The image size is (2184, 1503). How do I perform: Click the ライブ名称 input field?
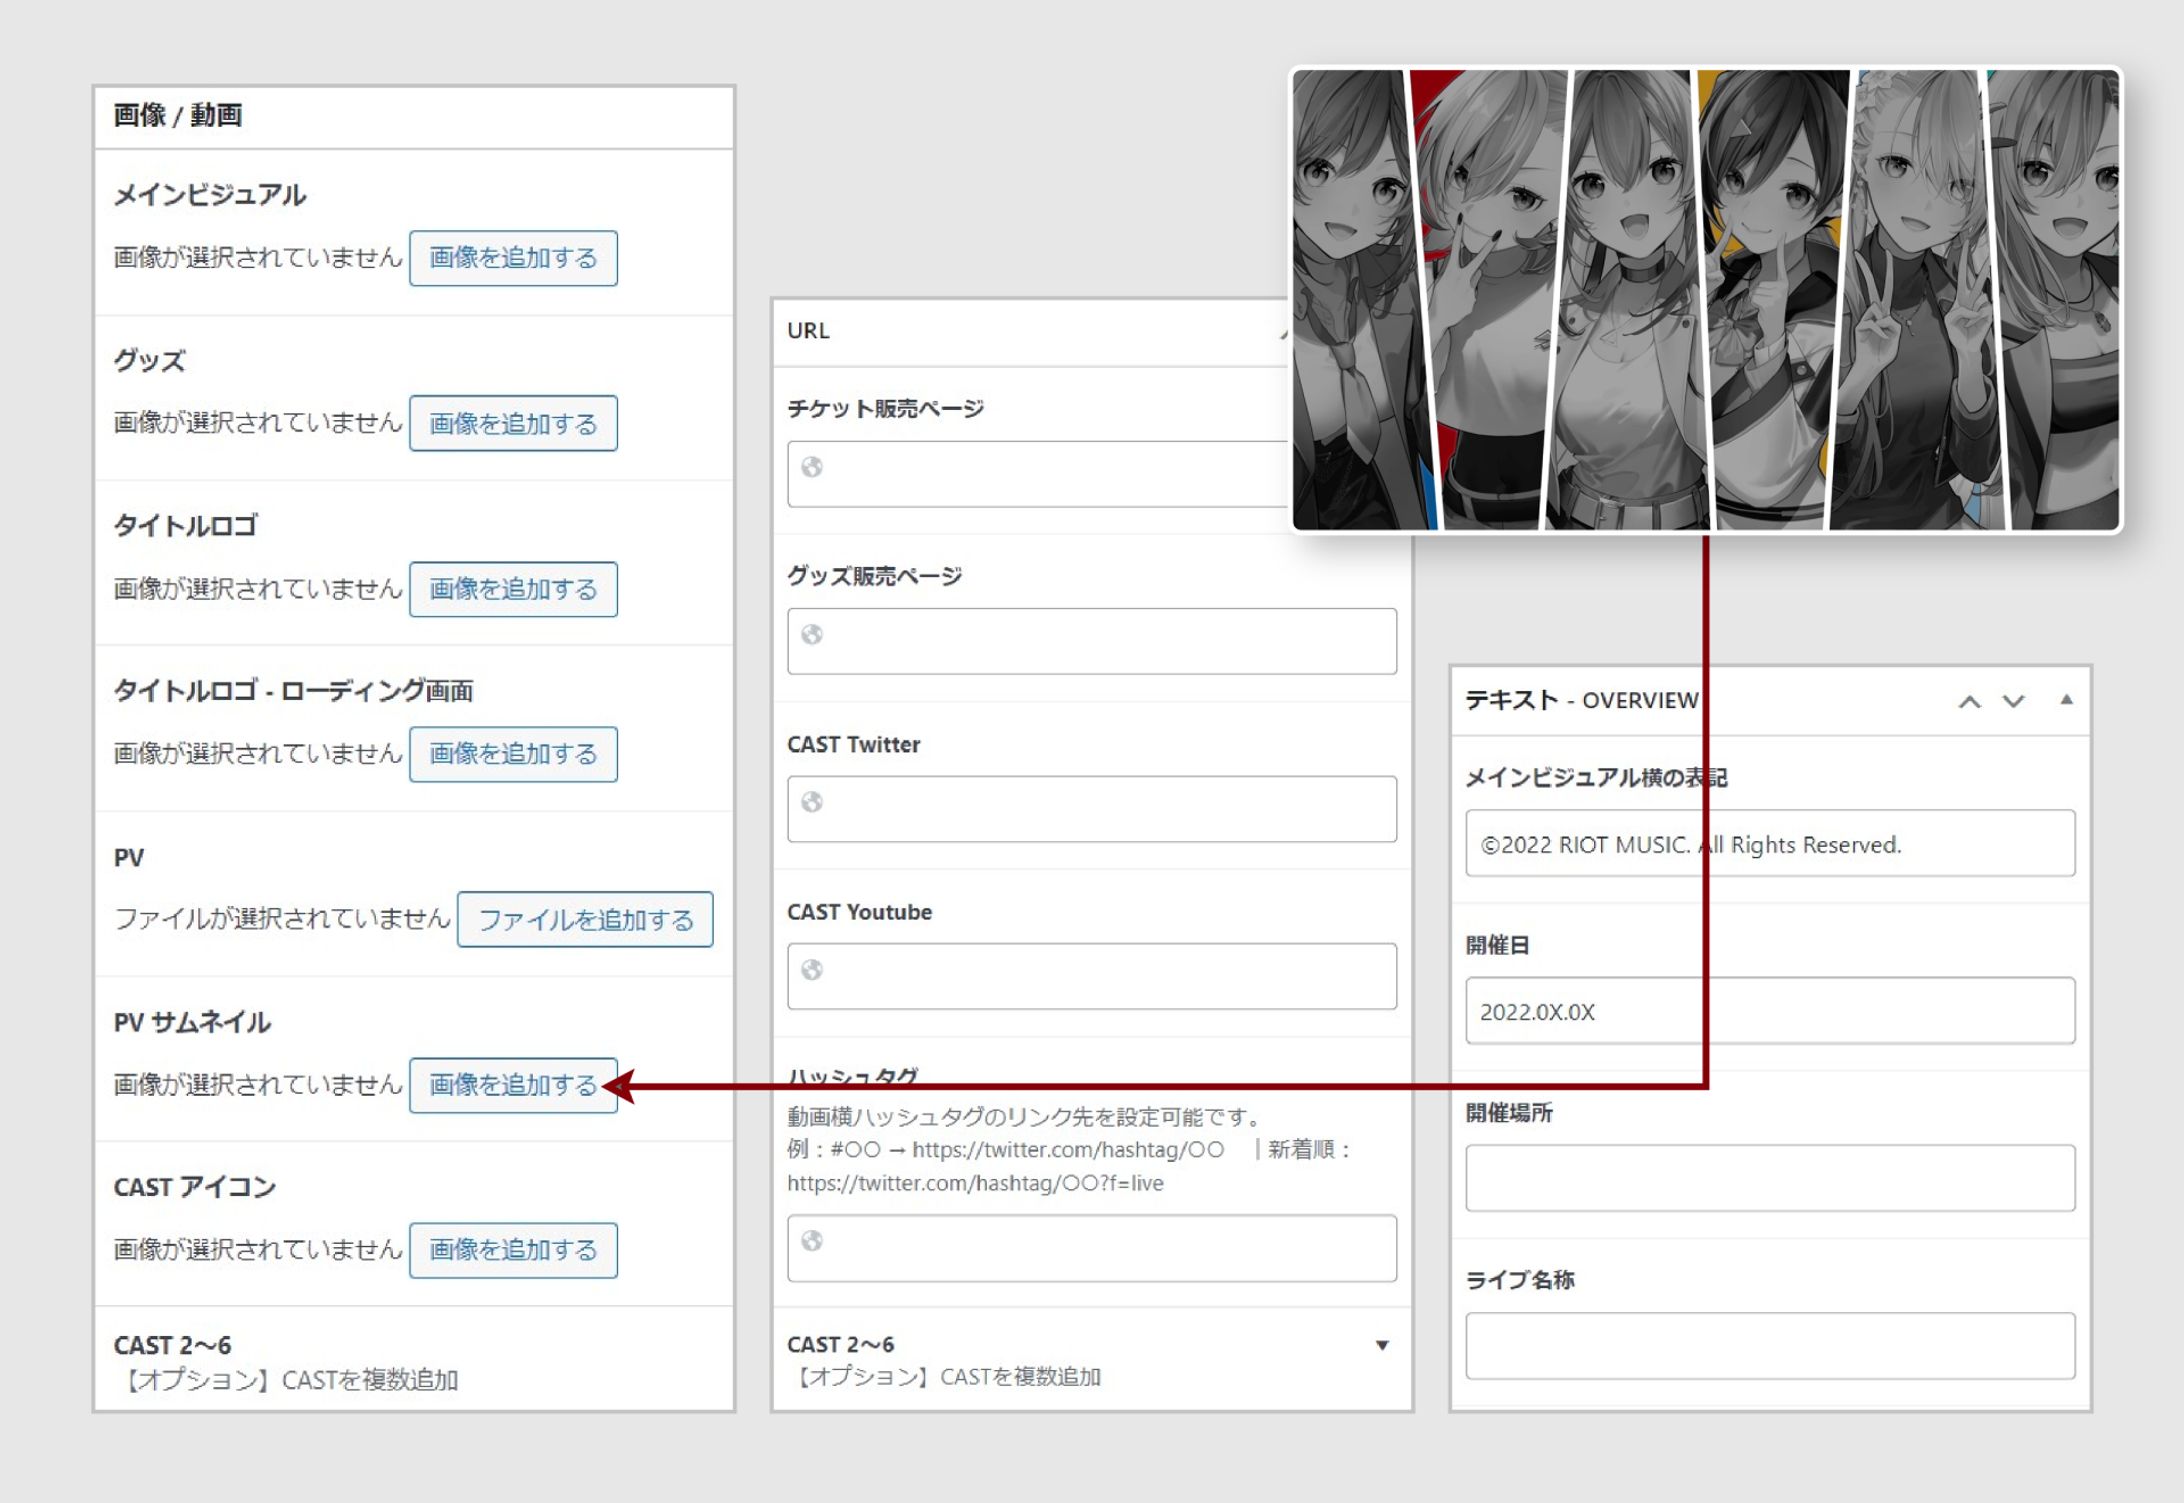[x=1770, y=1347]
